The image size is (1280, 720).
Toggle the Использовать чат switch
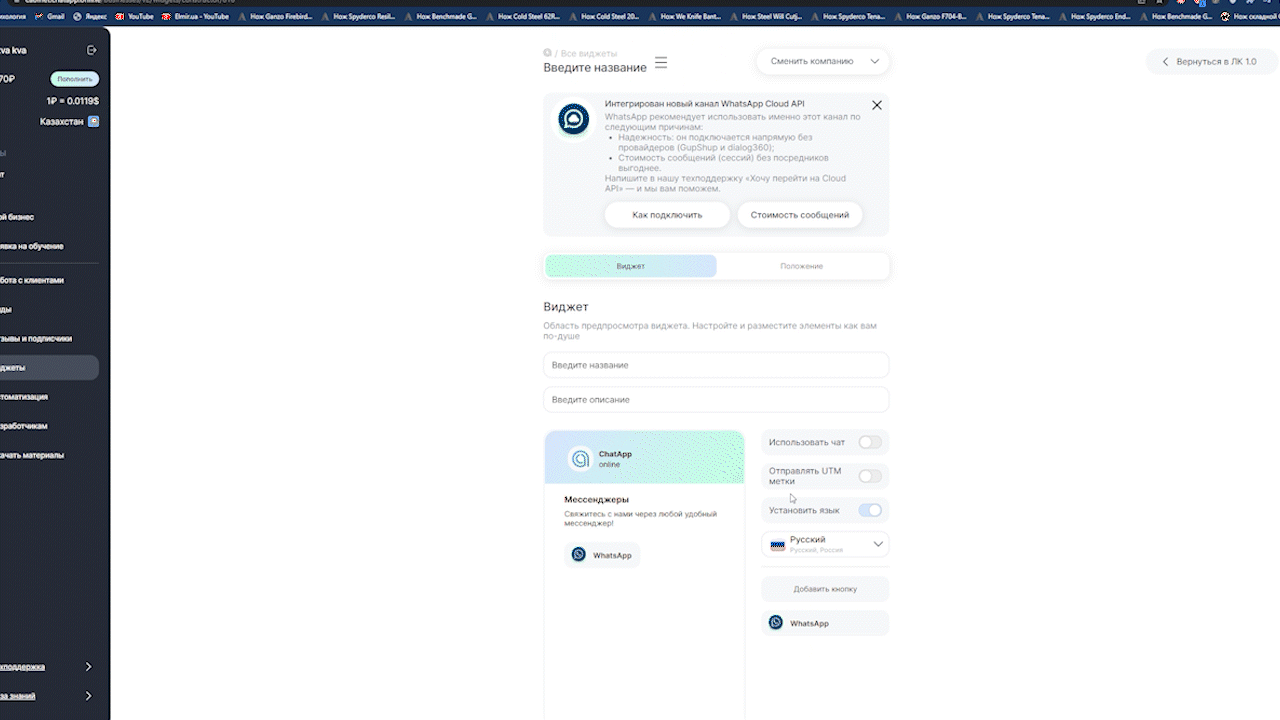[x=870, y=442]
